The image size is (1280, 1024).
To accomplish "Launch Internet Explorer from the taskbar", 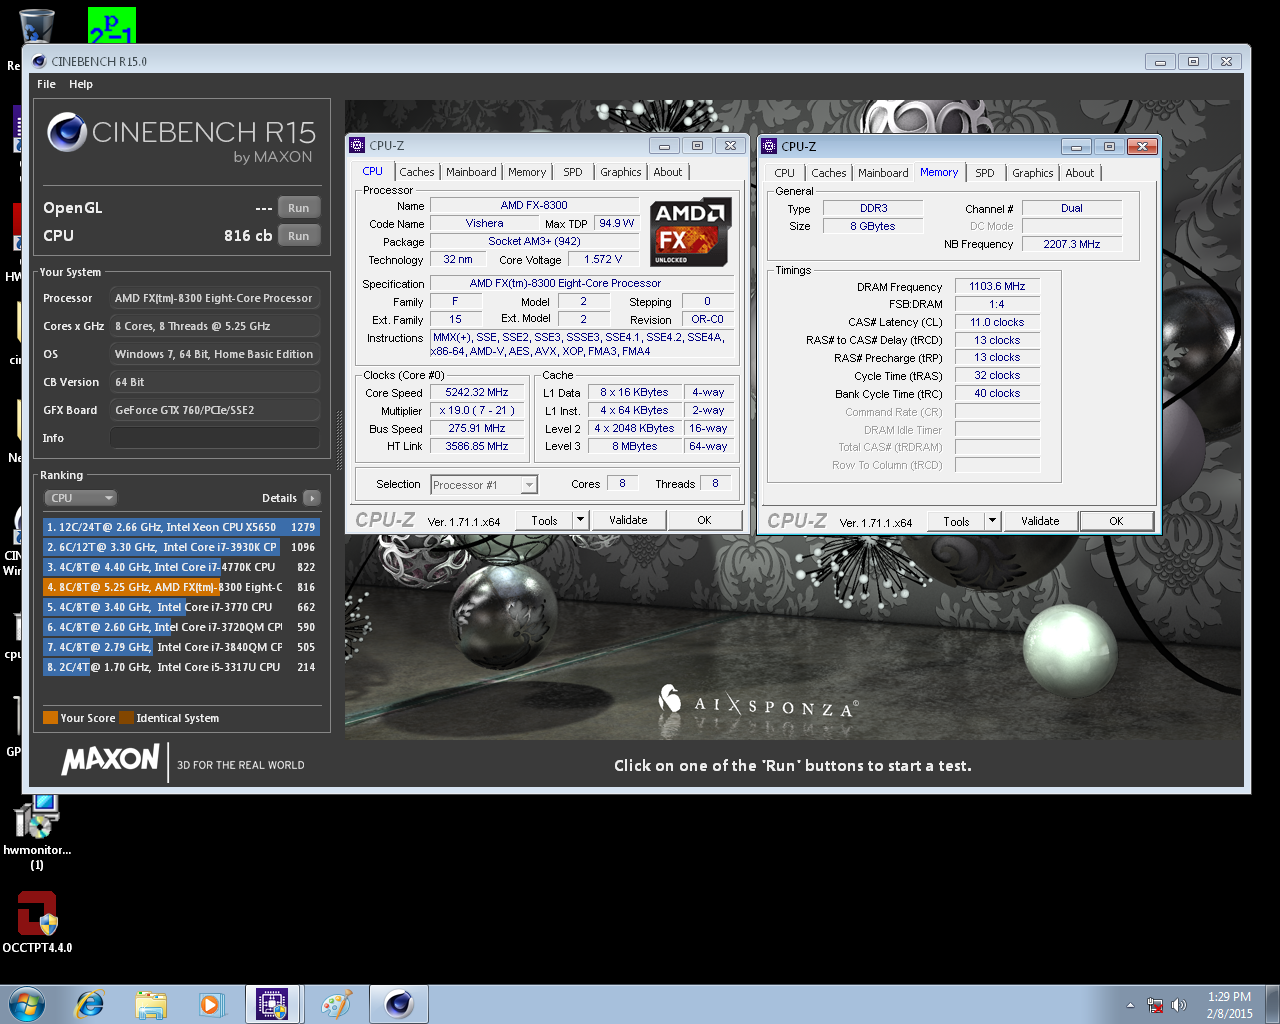I will click(90, 1004).
